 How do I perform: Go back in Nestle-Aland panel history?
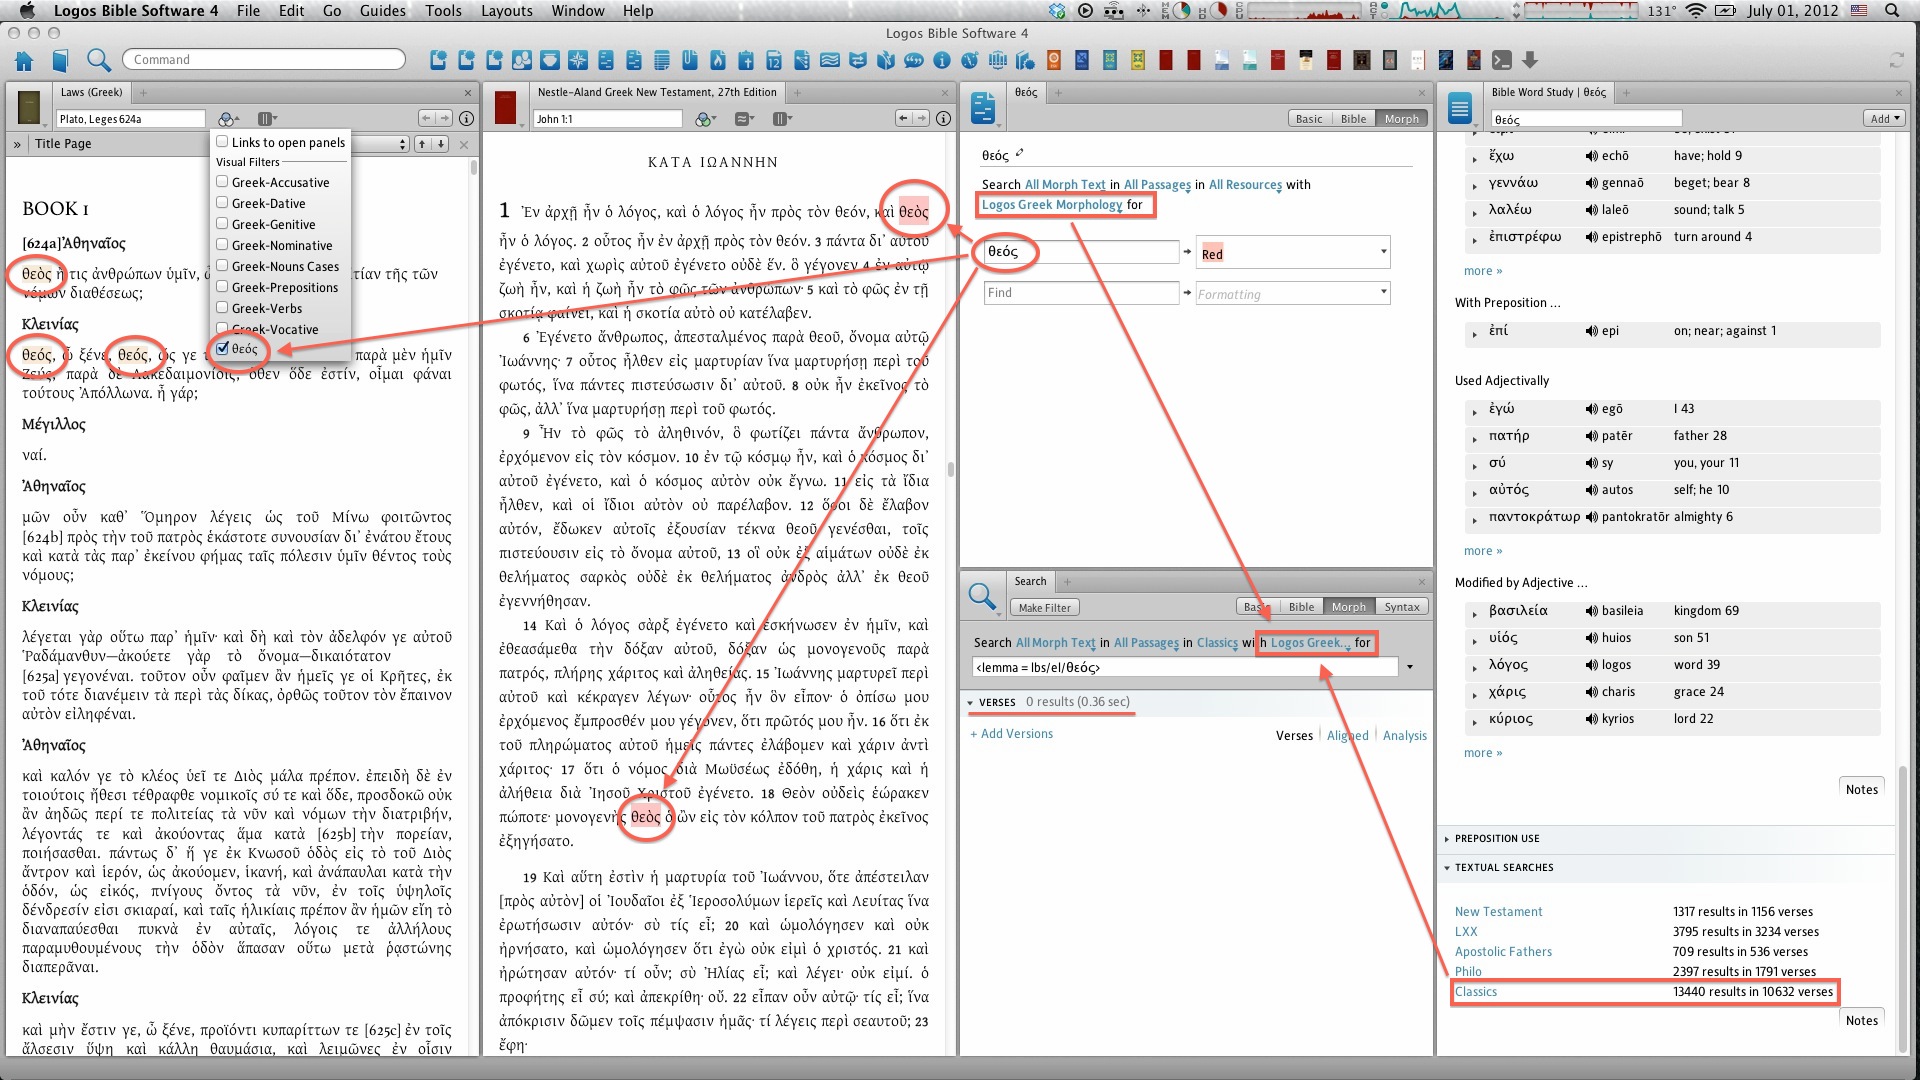(903, 119)
